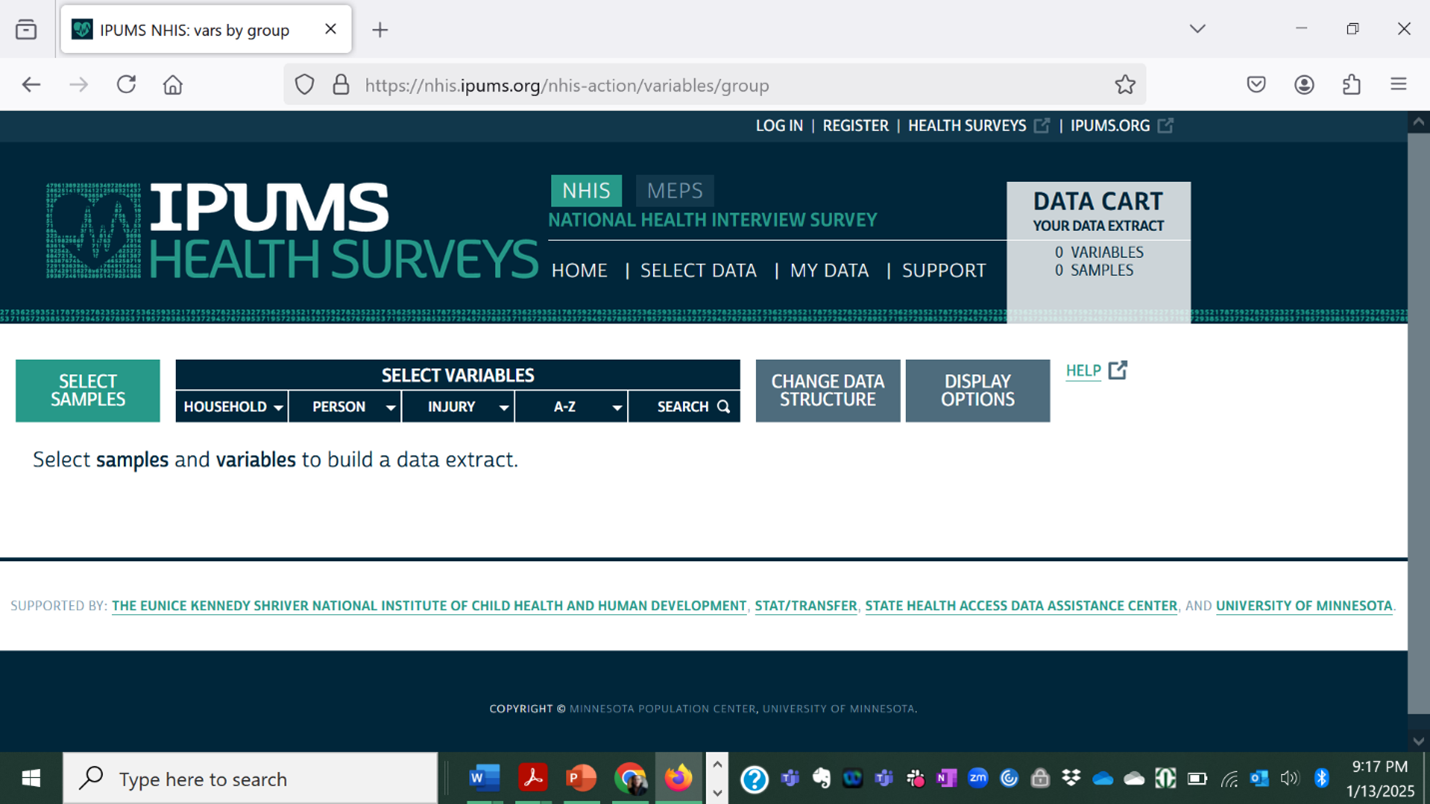This screenshot has height=804, width=1430.
Task: Expand the HOUSEHOLD variables dropdown
Action: (x=232, y=407)
